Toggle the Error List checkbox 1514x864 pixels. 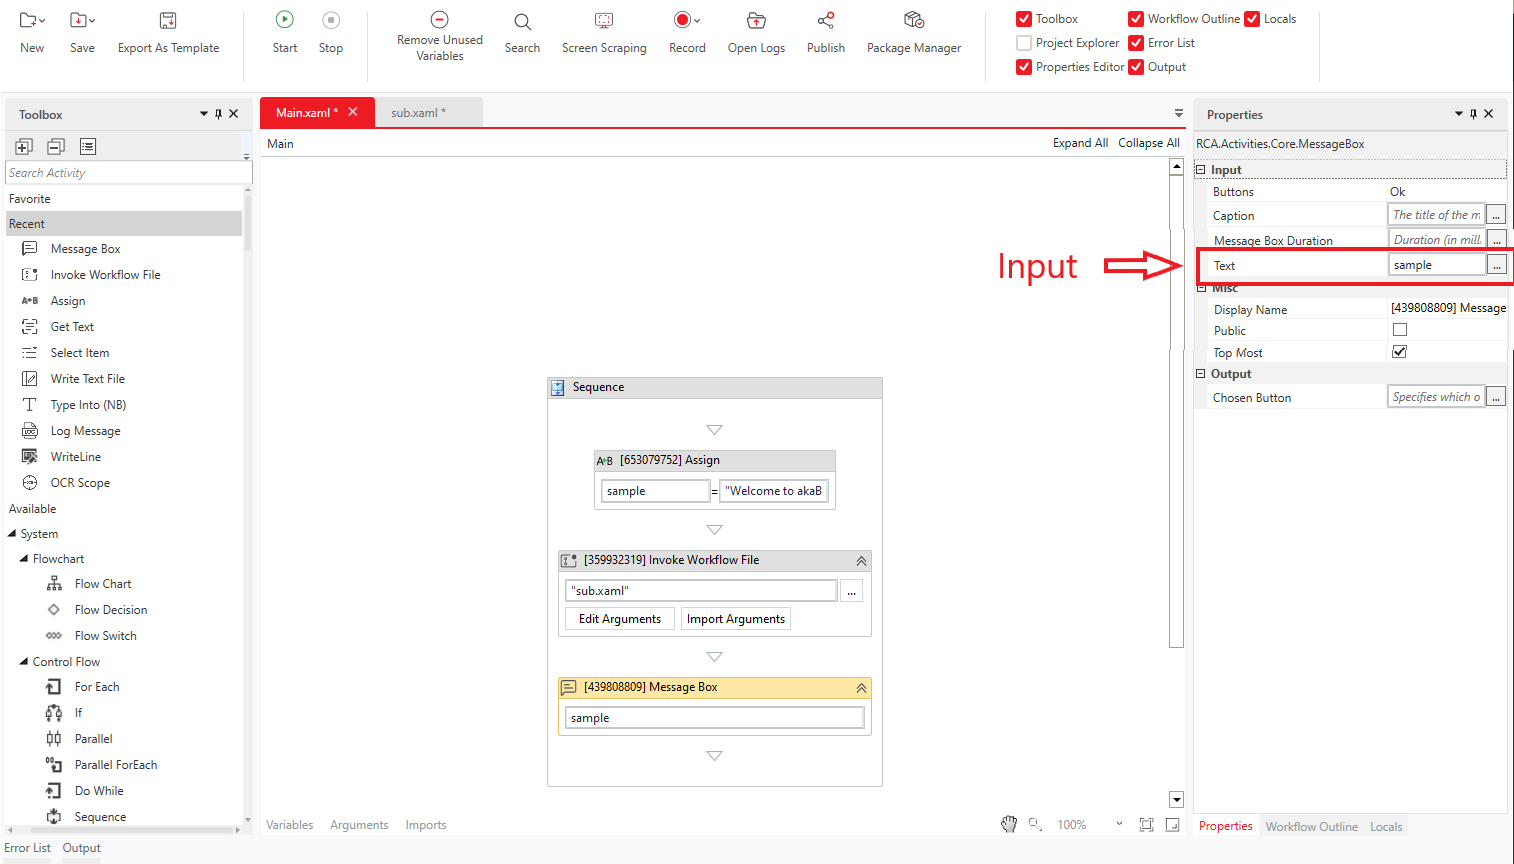[x=1136, y=43]
